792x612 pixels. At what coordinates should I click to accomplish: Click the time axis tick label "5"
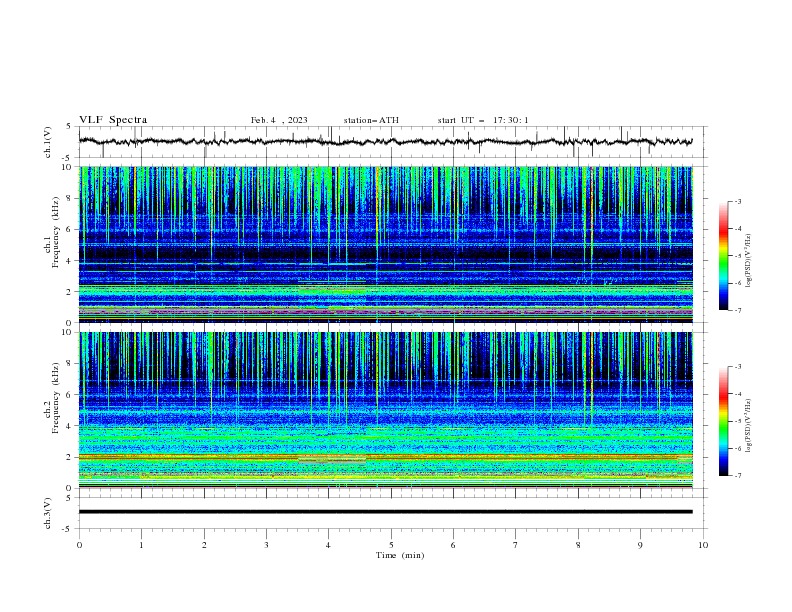point(391,545)
